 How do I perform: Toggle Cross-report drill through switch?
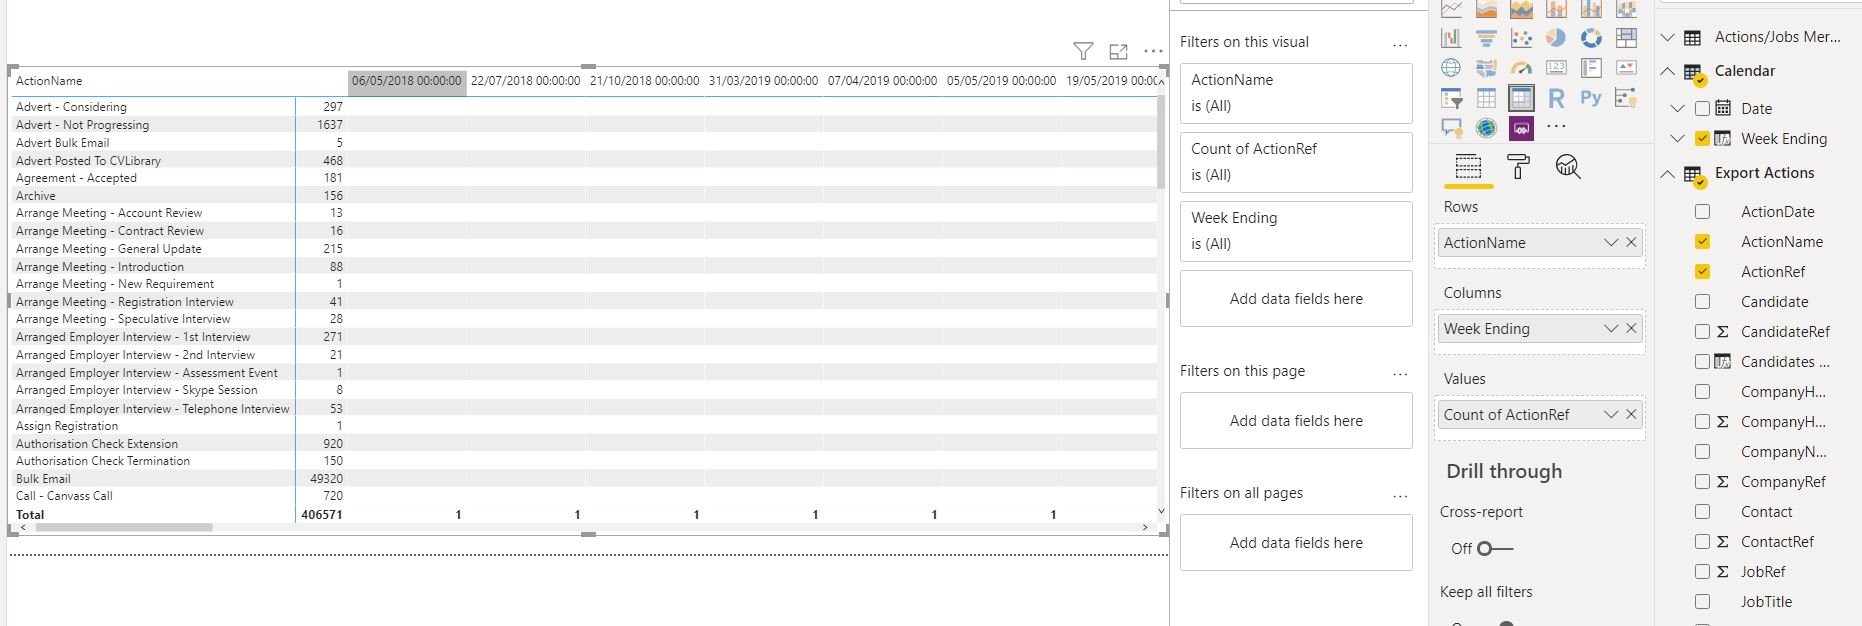coord(1495,548)
